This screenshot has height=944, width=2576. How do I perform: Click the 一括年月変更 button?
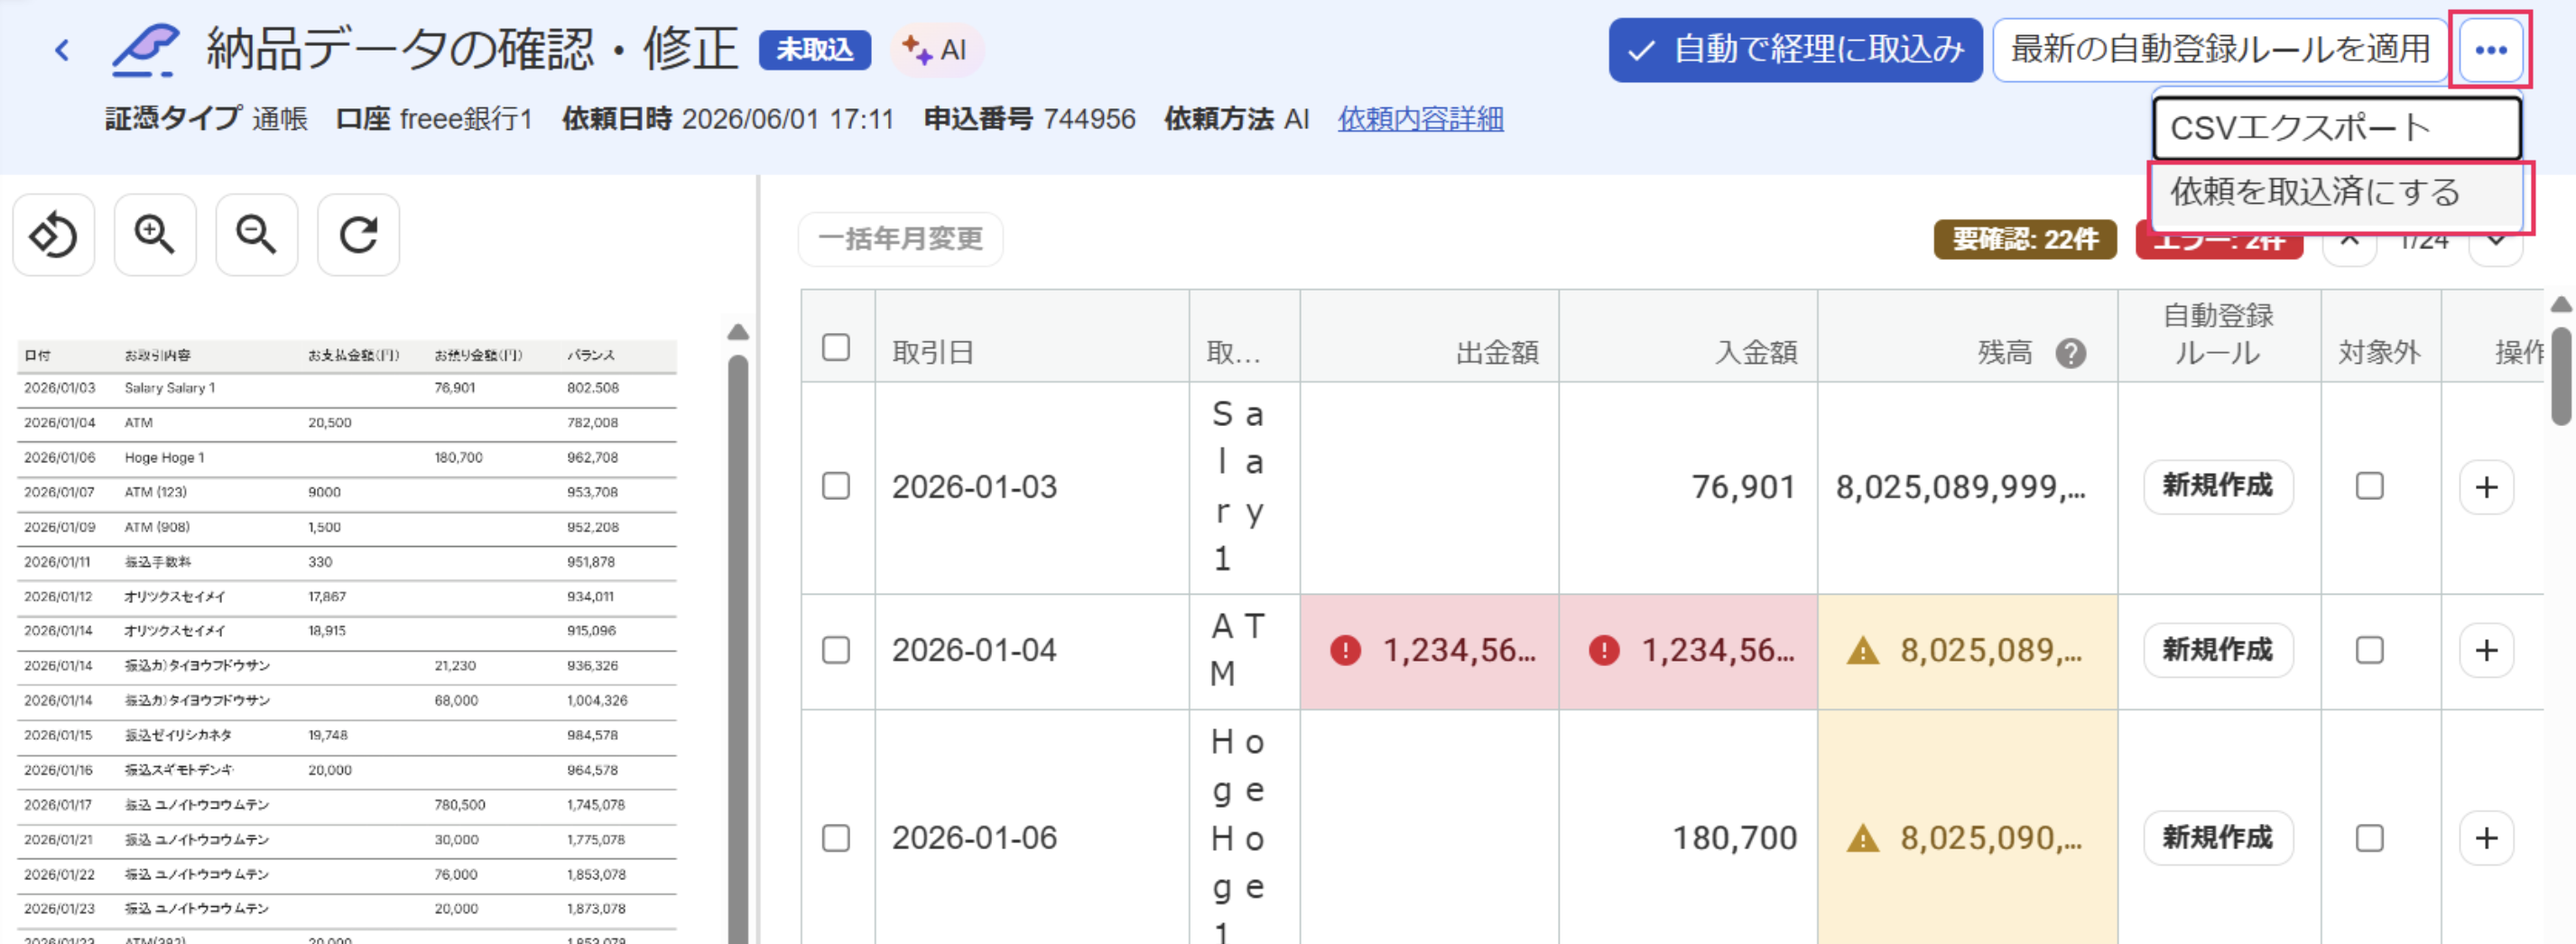coord(900,239)
